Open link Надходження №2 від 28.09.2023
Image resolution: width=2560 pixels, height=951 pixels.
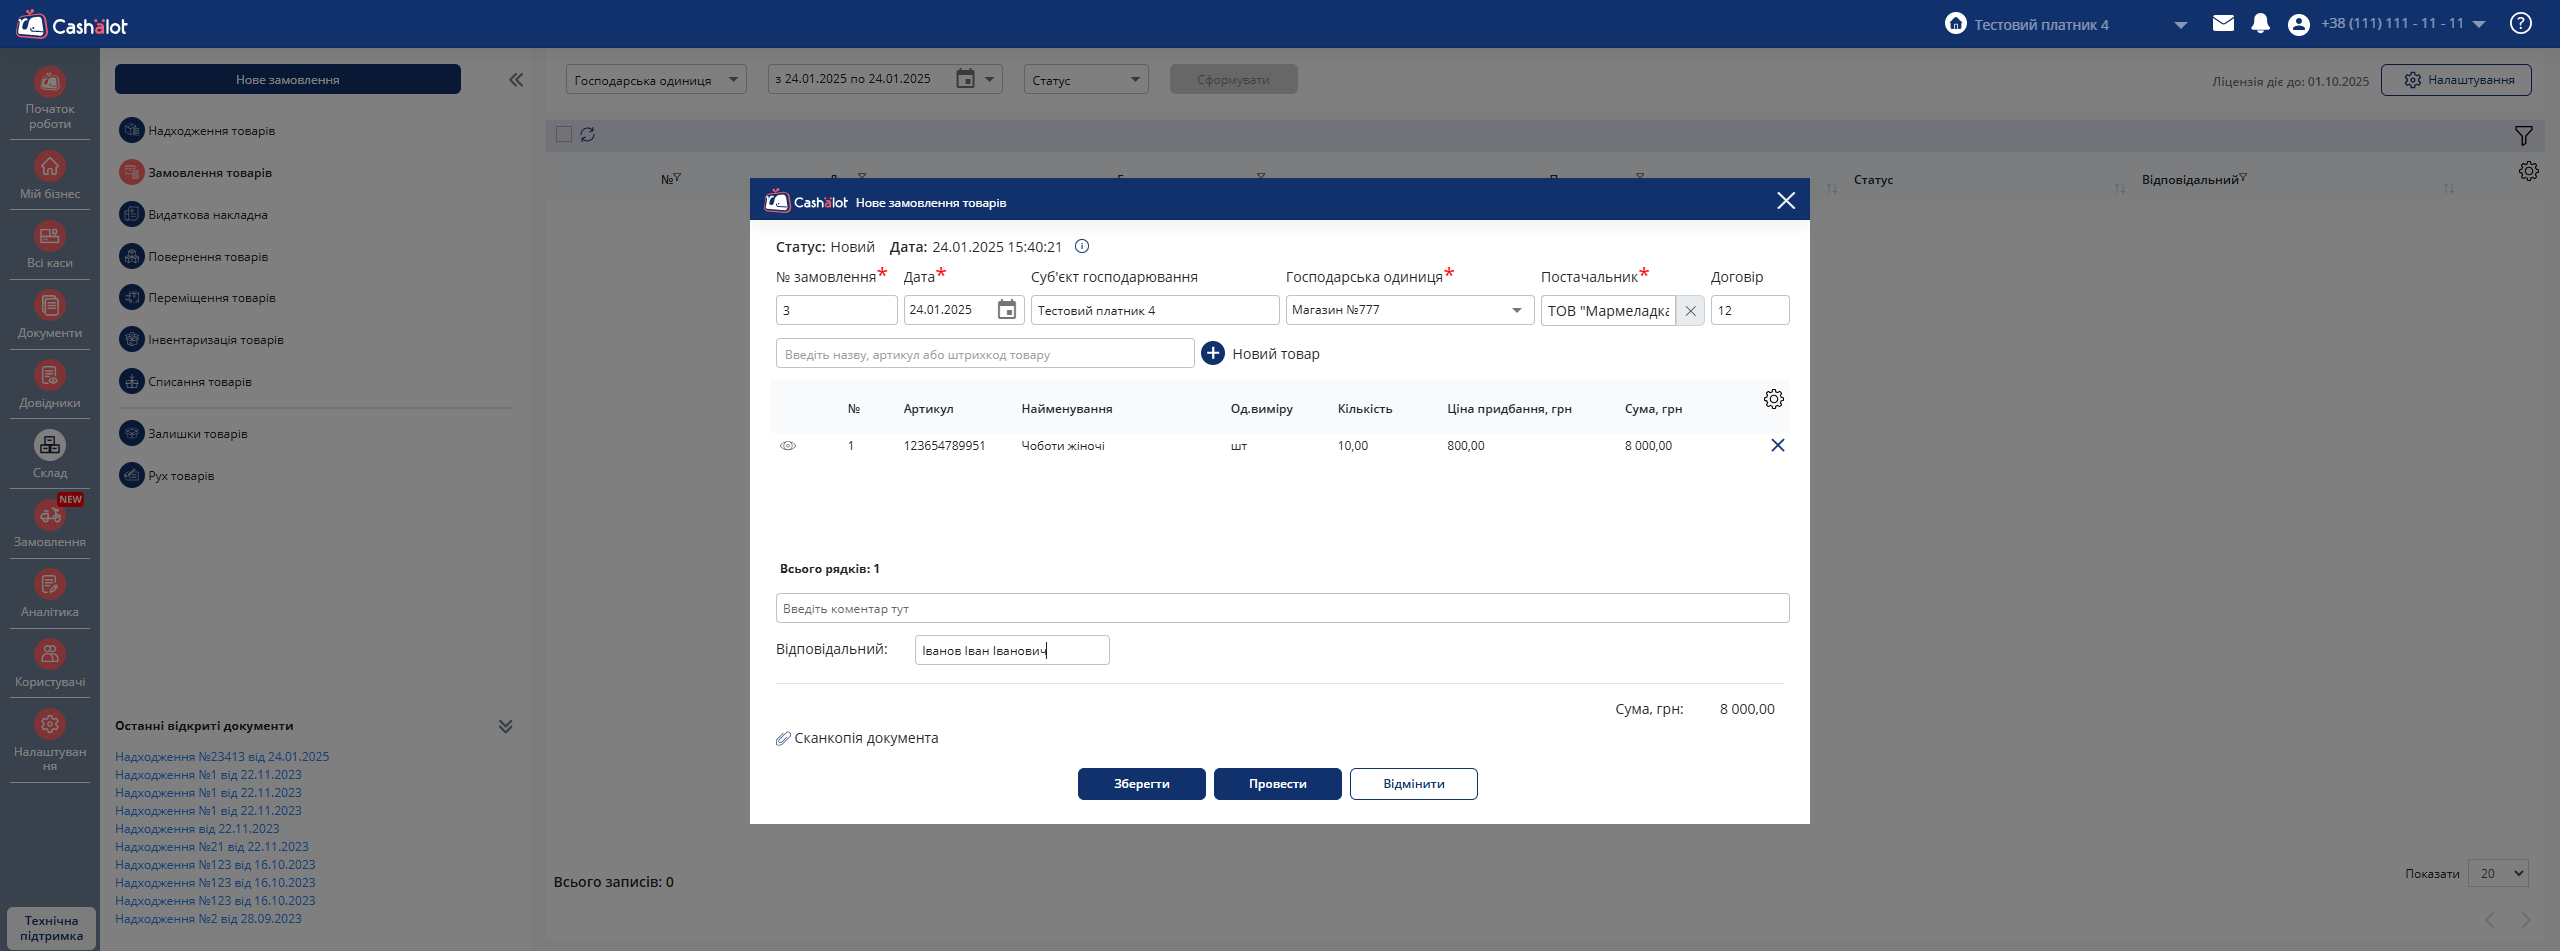(208, 919)
